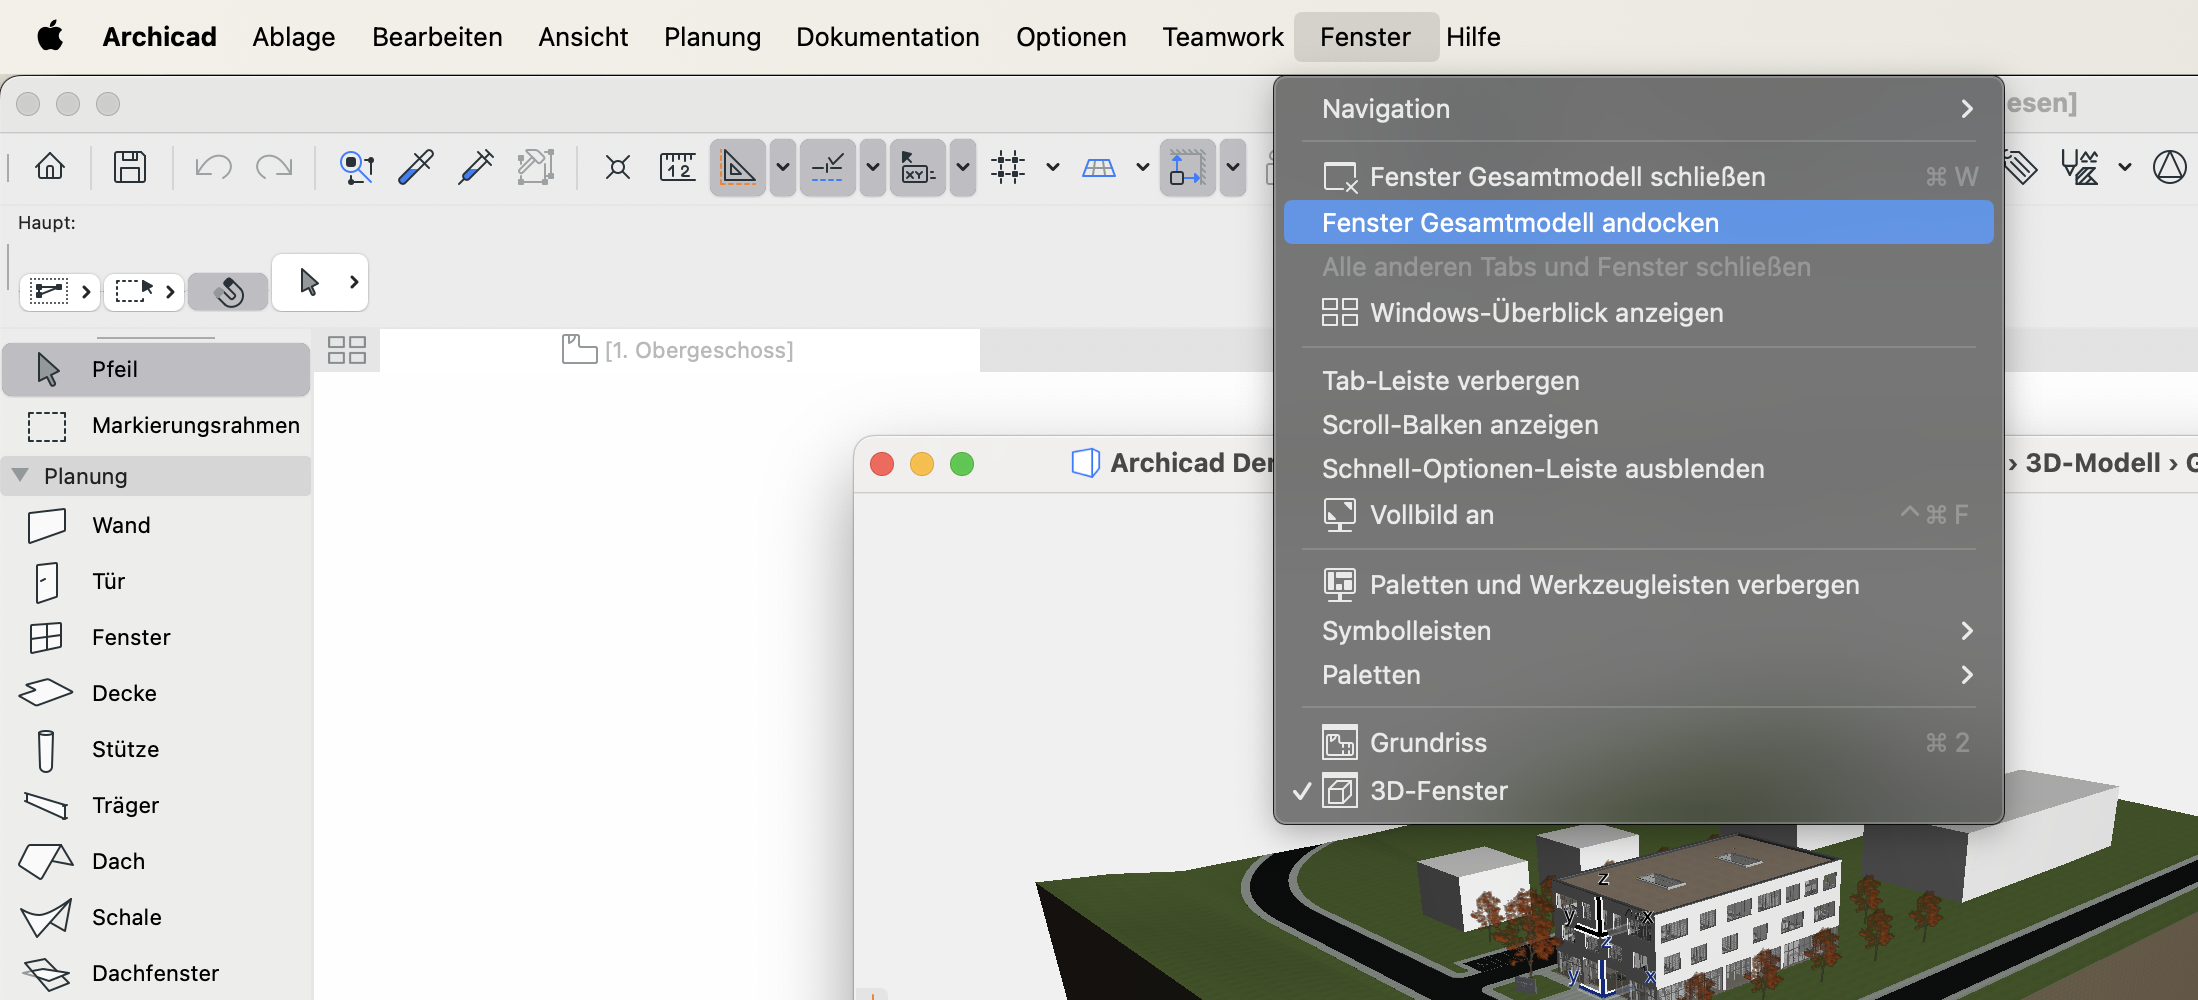This screenshot has width=2198, height=1000.
Task: Switch to Grundriss window
Action: click(x=1639, y=743)
